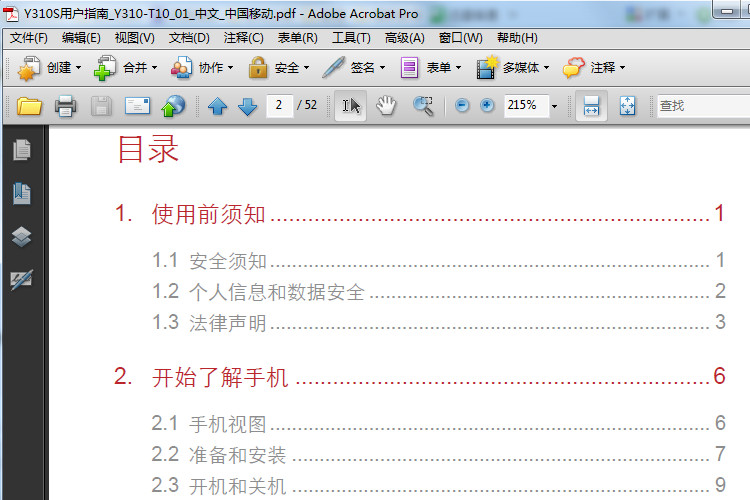This screenshot has height=500, width=750.
Task: Click the page number field showing 2
Action: pyautogui.click(x=279, y=105)
